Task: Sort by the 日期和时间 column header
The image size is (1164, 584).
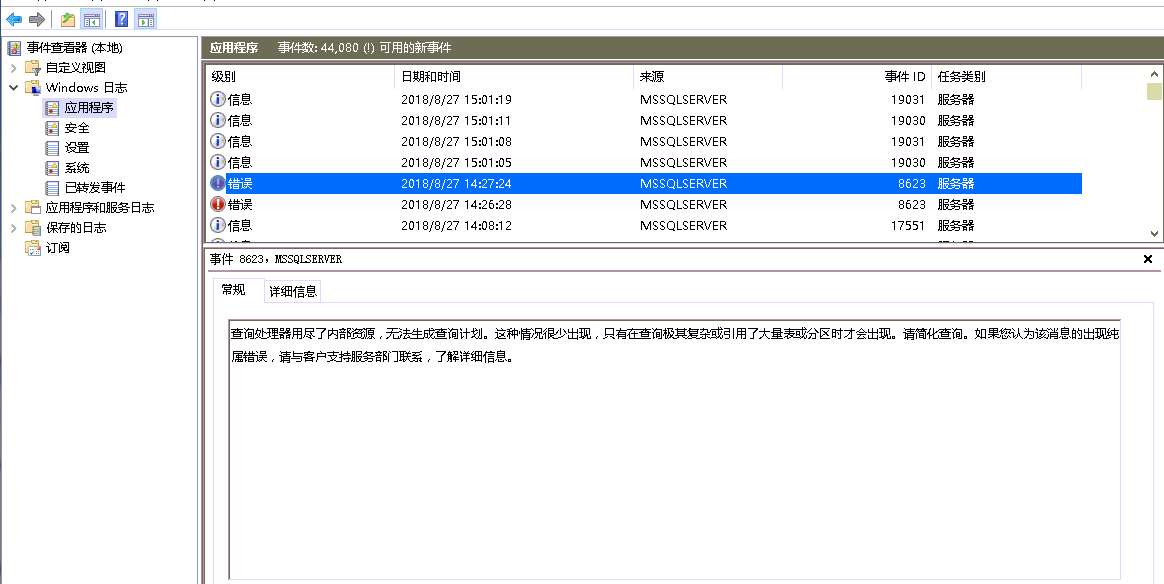Action: [514, 76]
